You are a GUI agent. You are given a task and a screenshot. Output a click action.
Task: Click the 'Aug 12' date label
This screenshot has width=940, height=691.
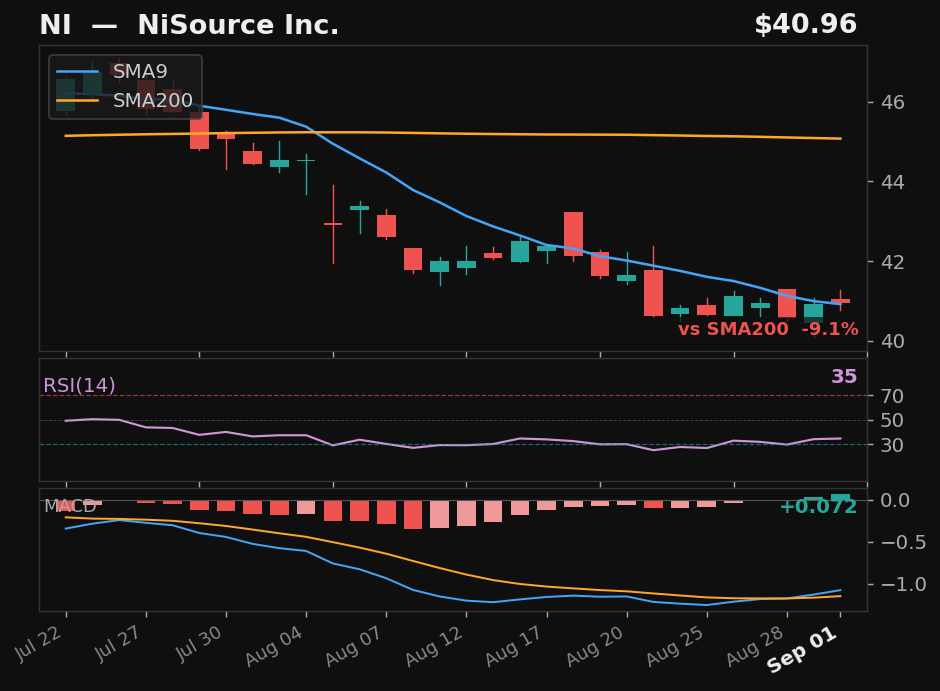[x=435, y=646]
